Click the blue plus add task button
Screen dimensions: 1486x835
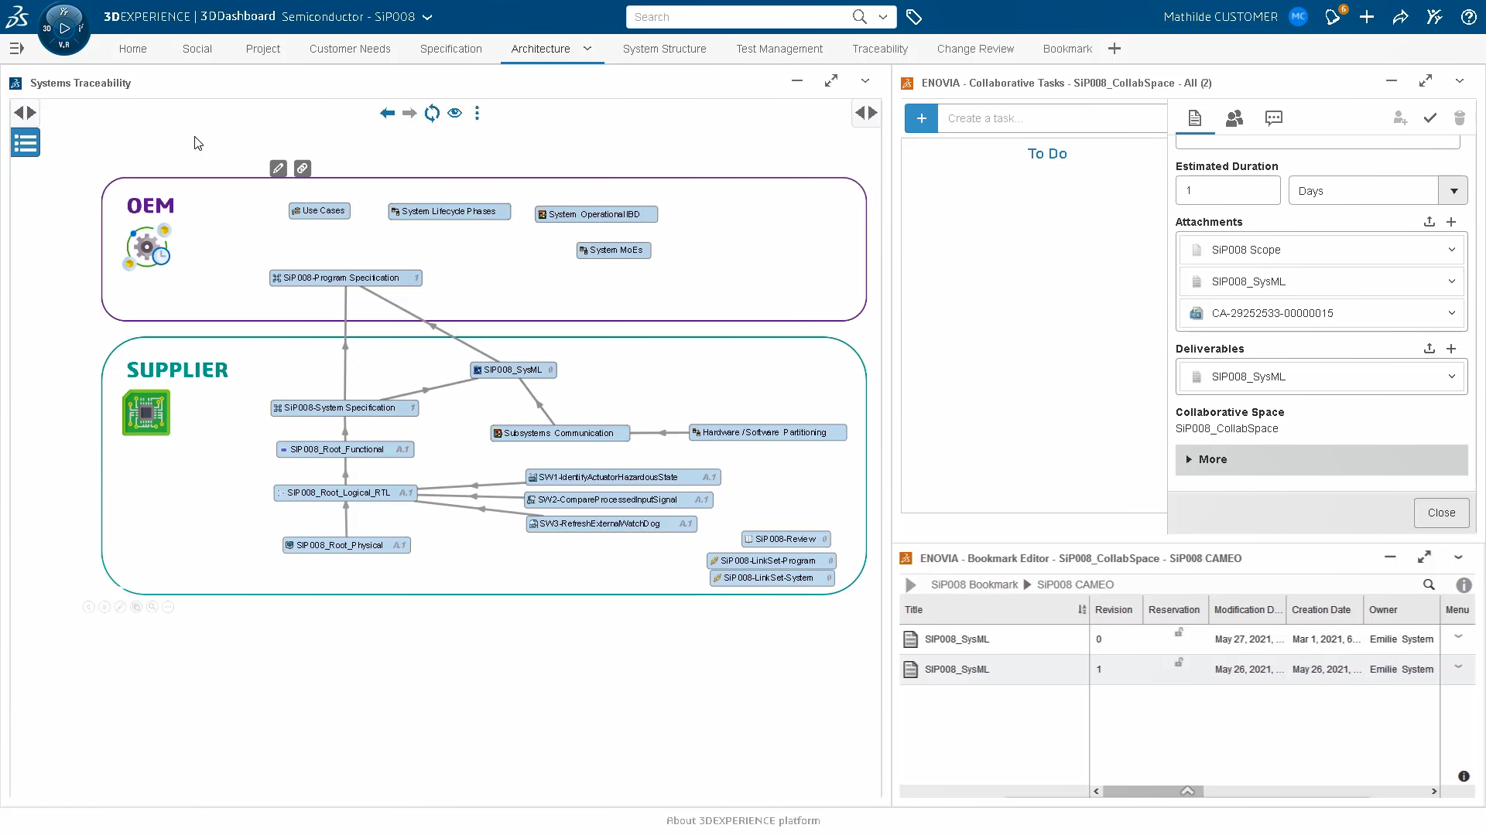click(921, 118)
